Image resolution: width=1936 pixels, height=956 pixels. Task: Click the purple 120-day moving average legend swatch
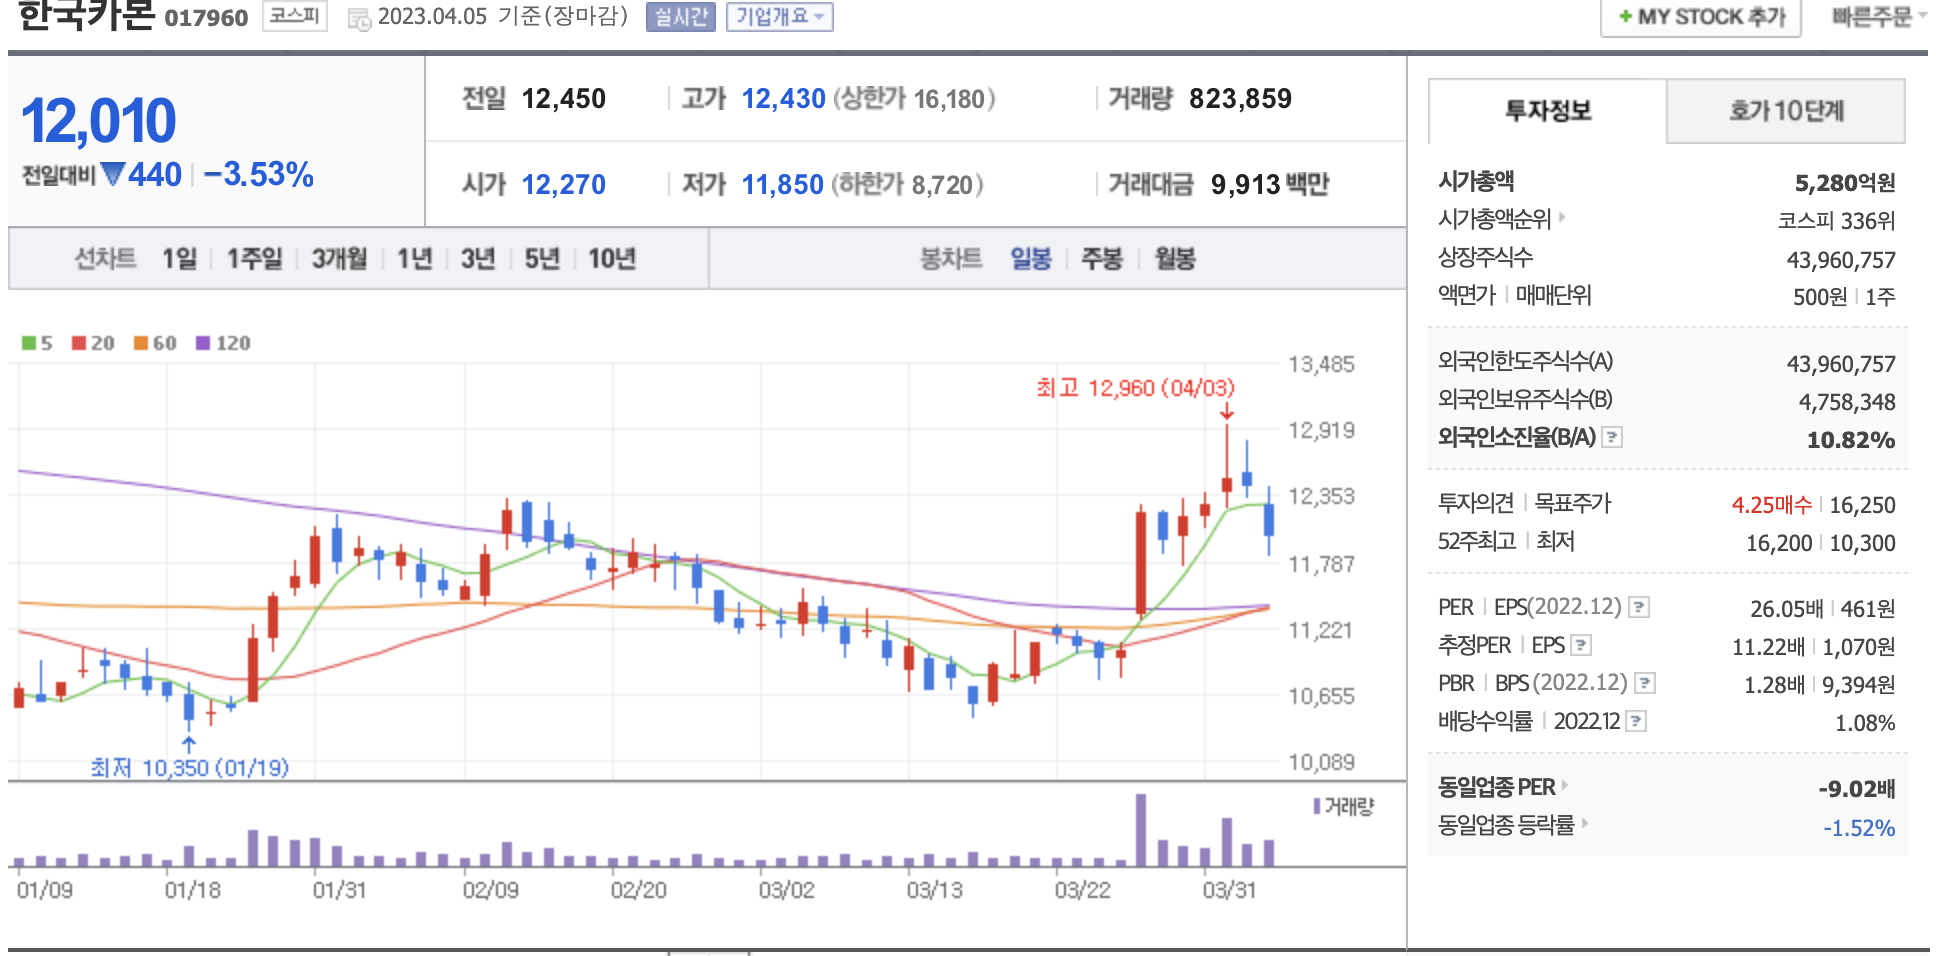[x=203, y=343]
